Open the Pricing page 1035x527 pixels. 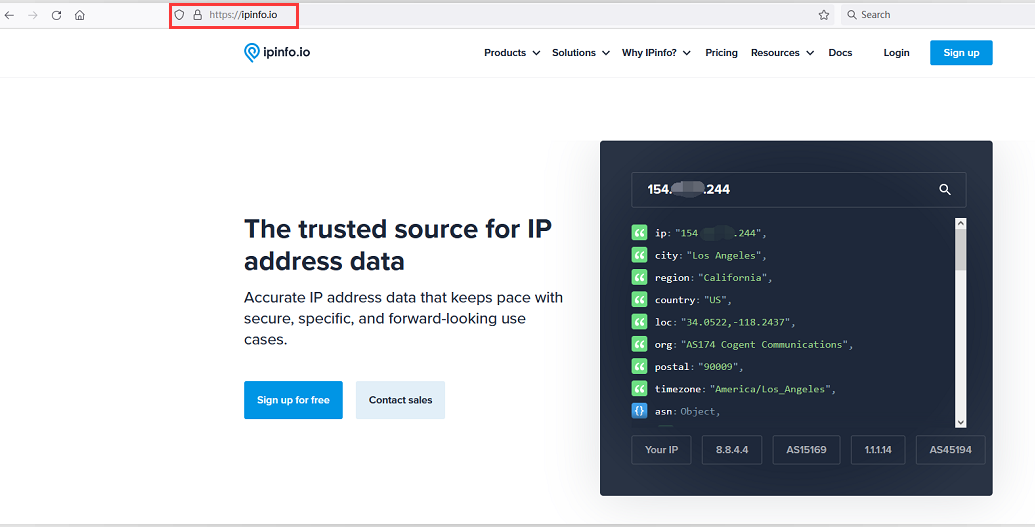(x=721, y=53)
